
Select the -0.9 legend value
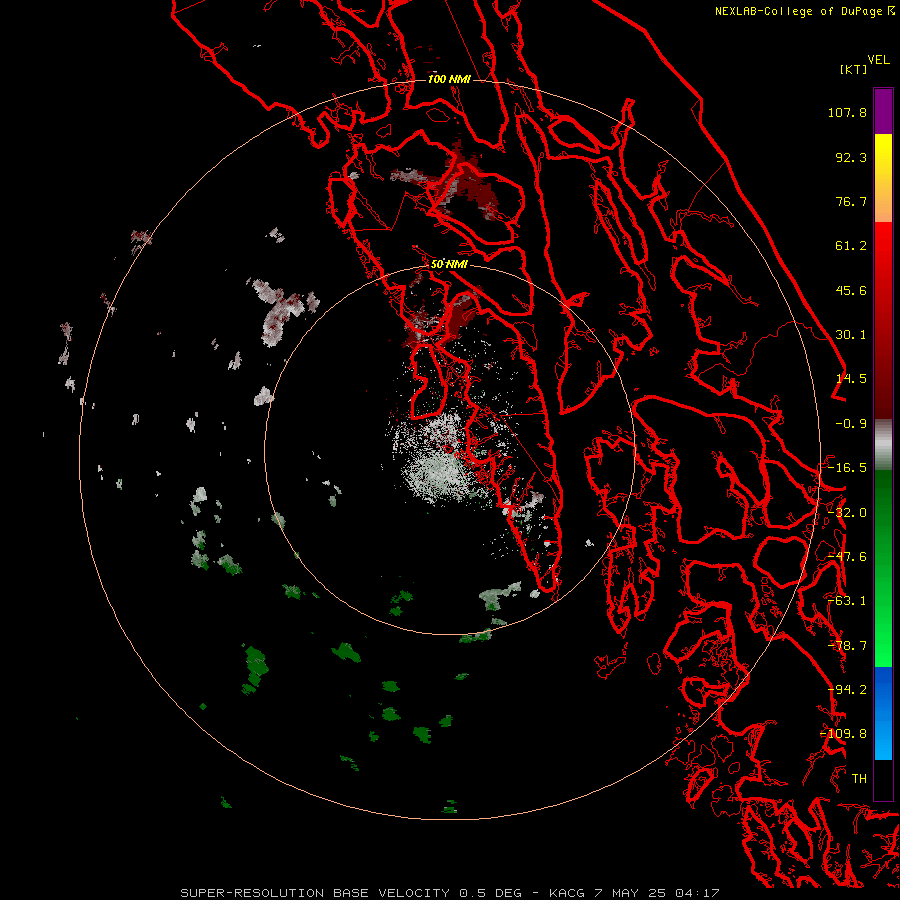[851, 424]
